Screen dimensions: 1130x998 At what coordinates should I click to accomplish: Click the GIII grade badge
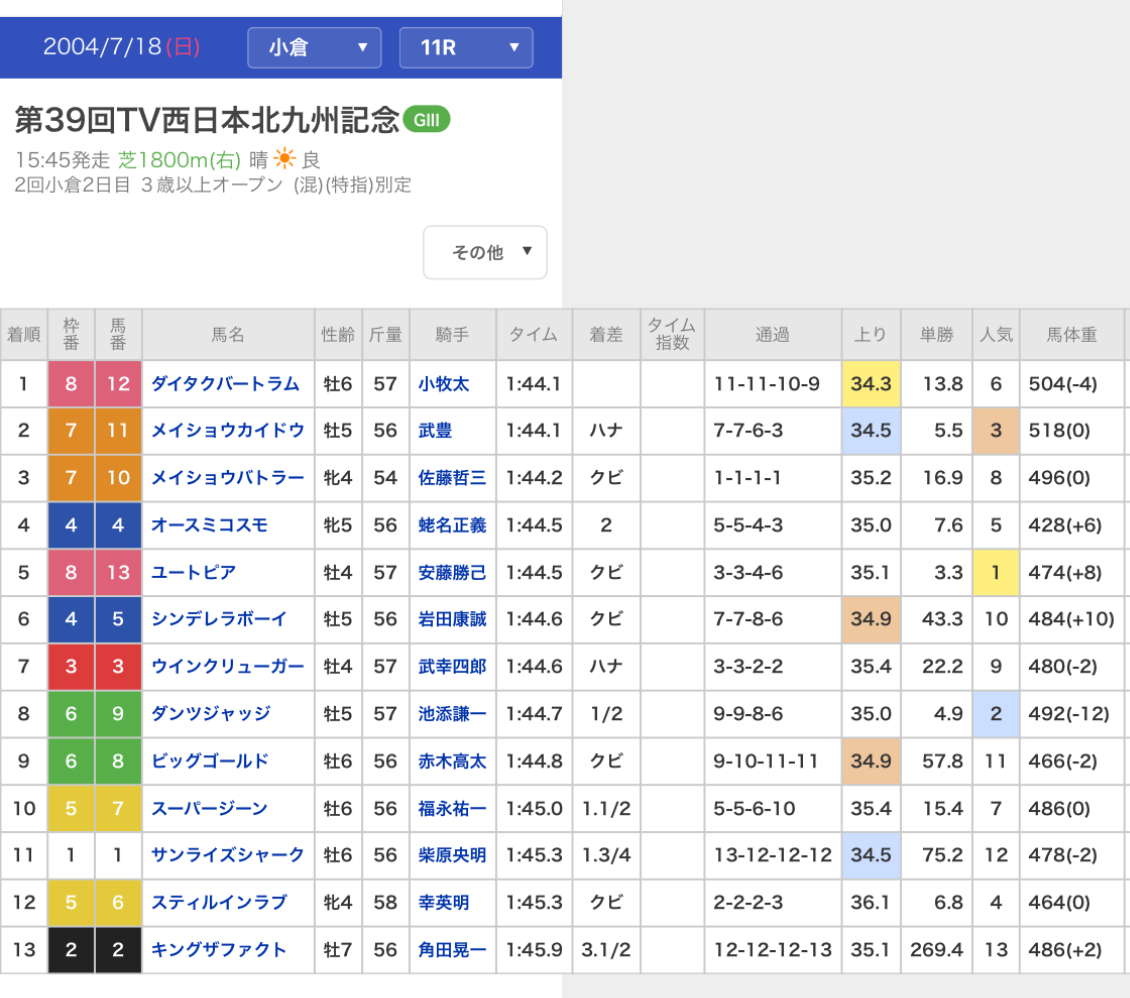point(427,120)
